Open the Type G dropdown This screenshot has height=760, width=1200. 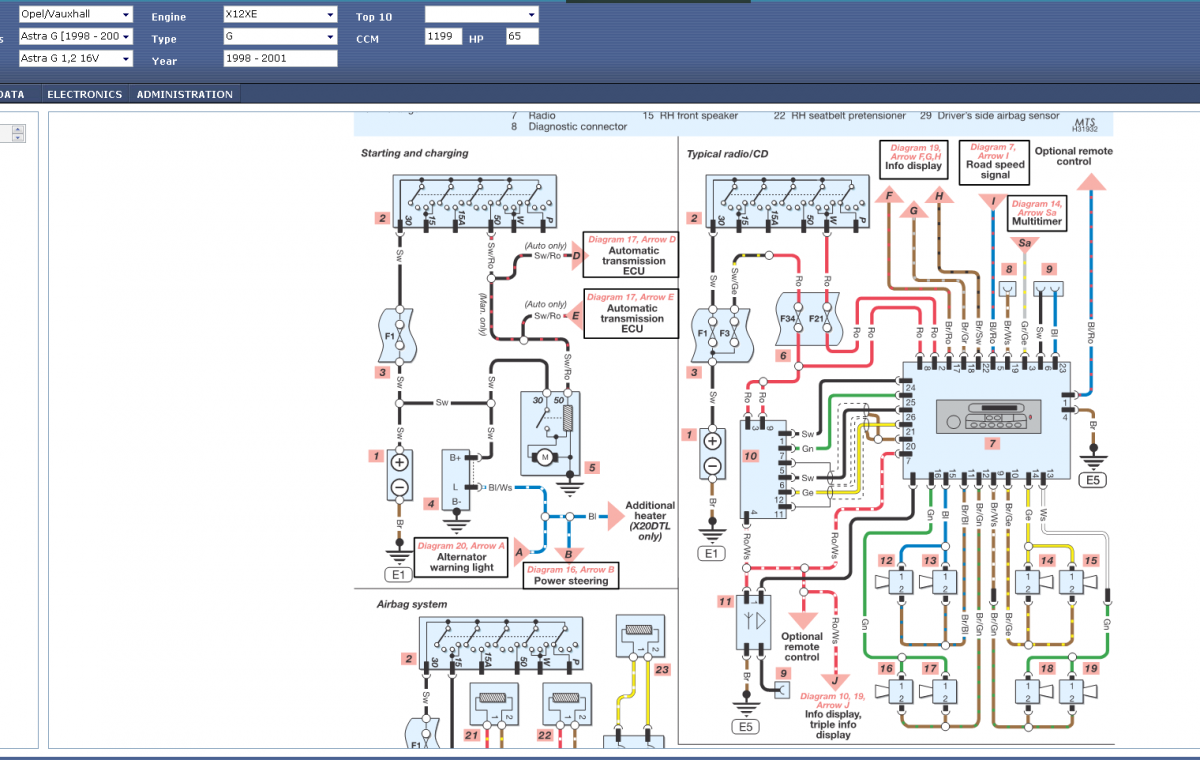tap(280, 37)
